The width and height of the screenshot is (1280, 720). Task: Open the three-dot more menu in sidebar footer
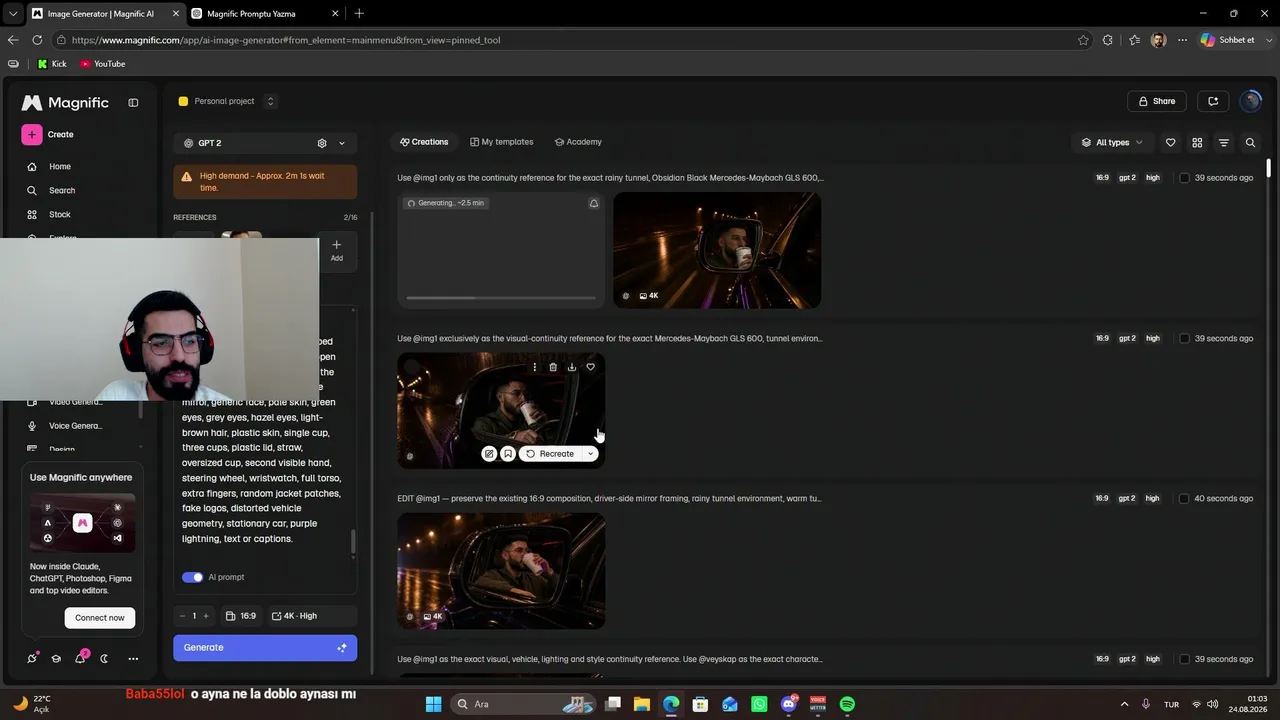tap(133, 658)
